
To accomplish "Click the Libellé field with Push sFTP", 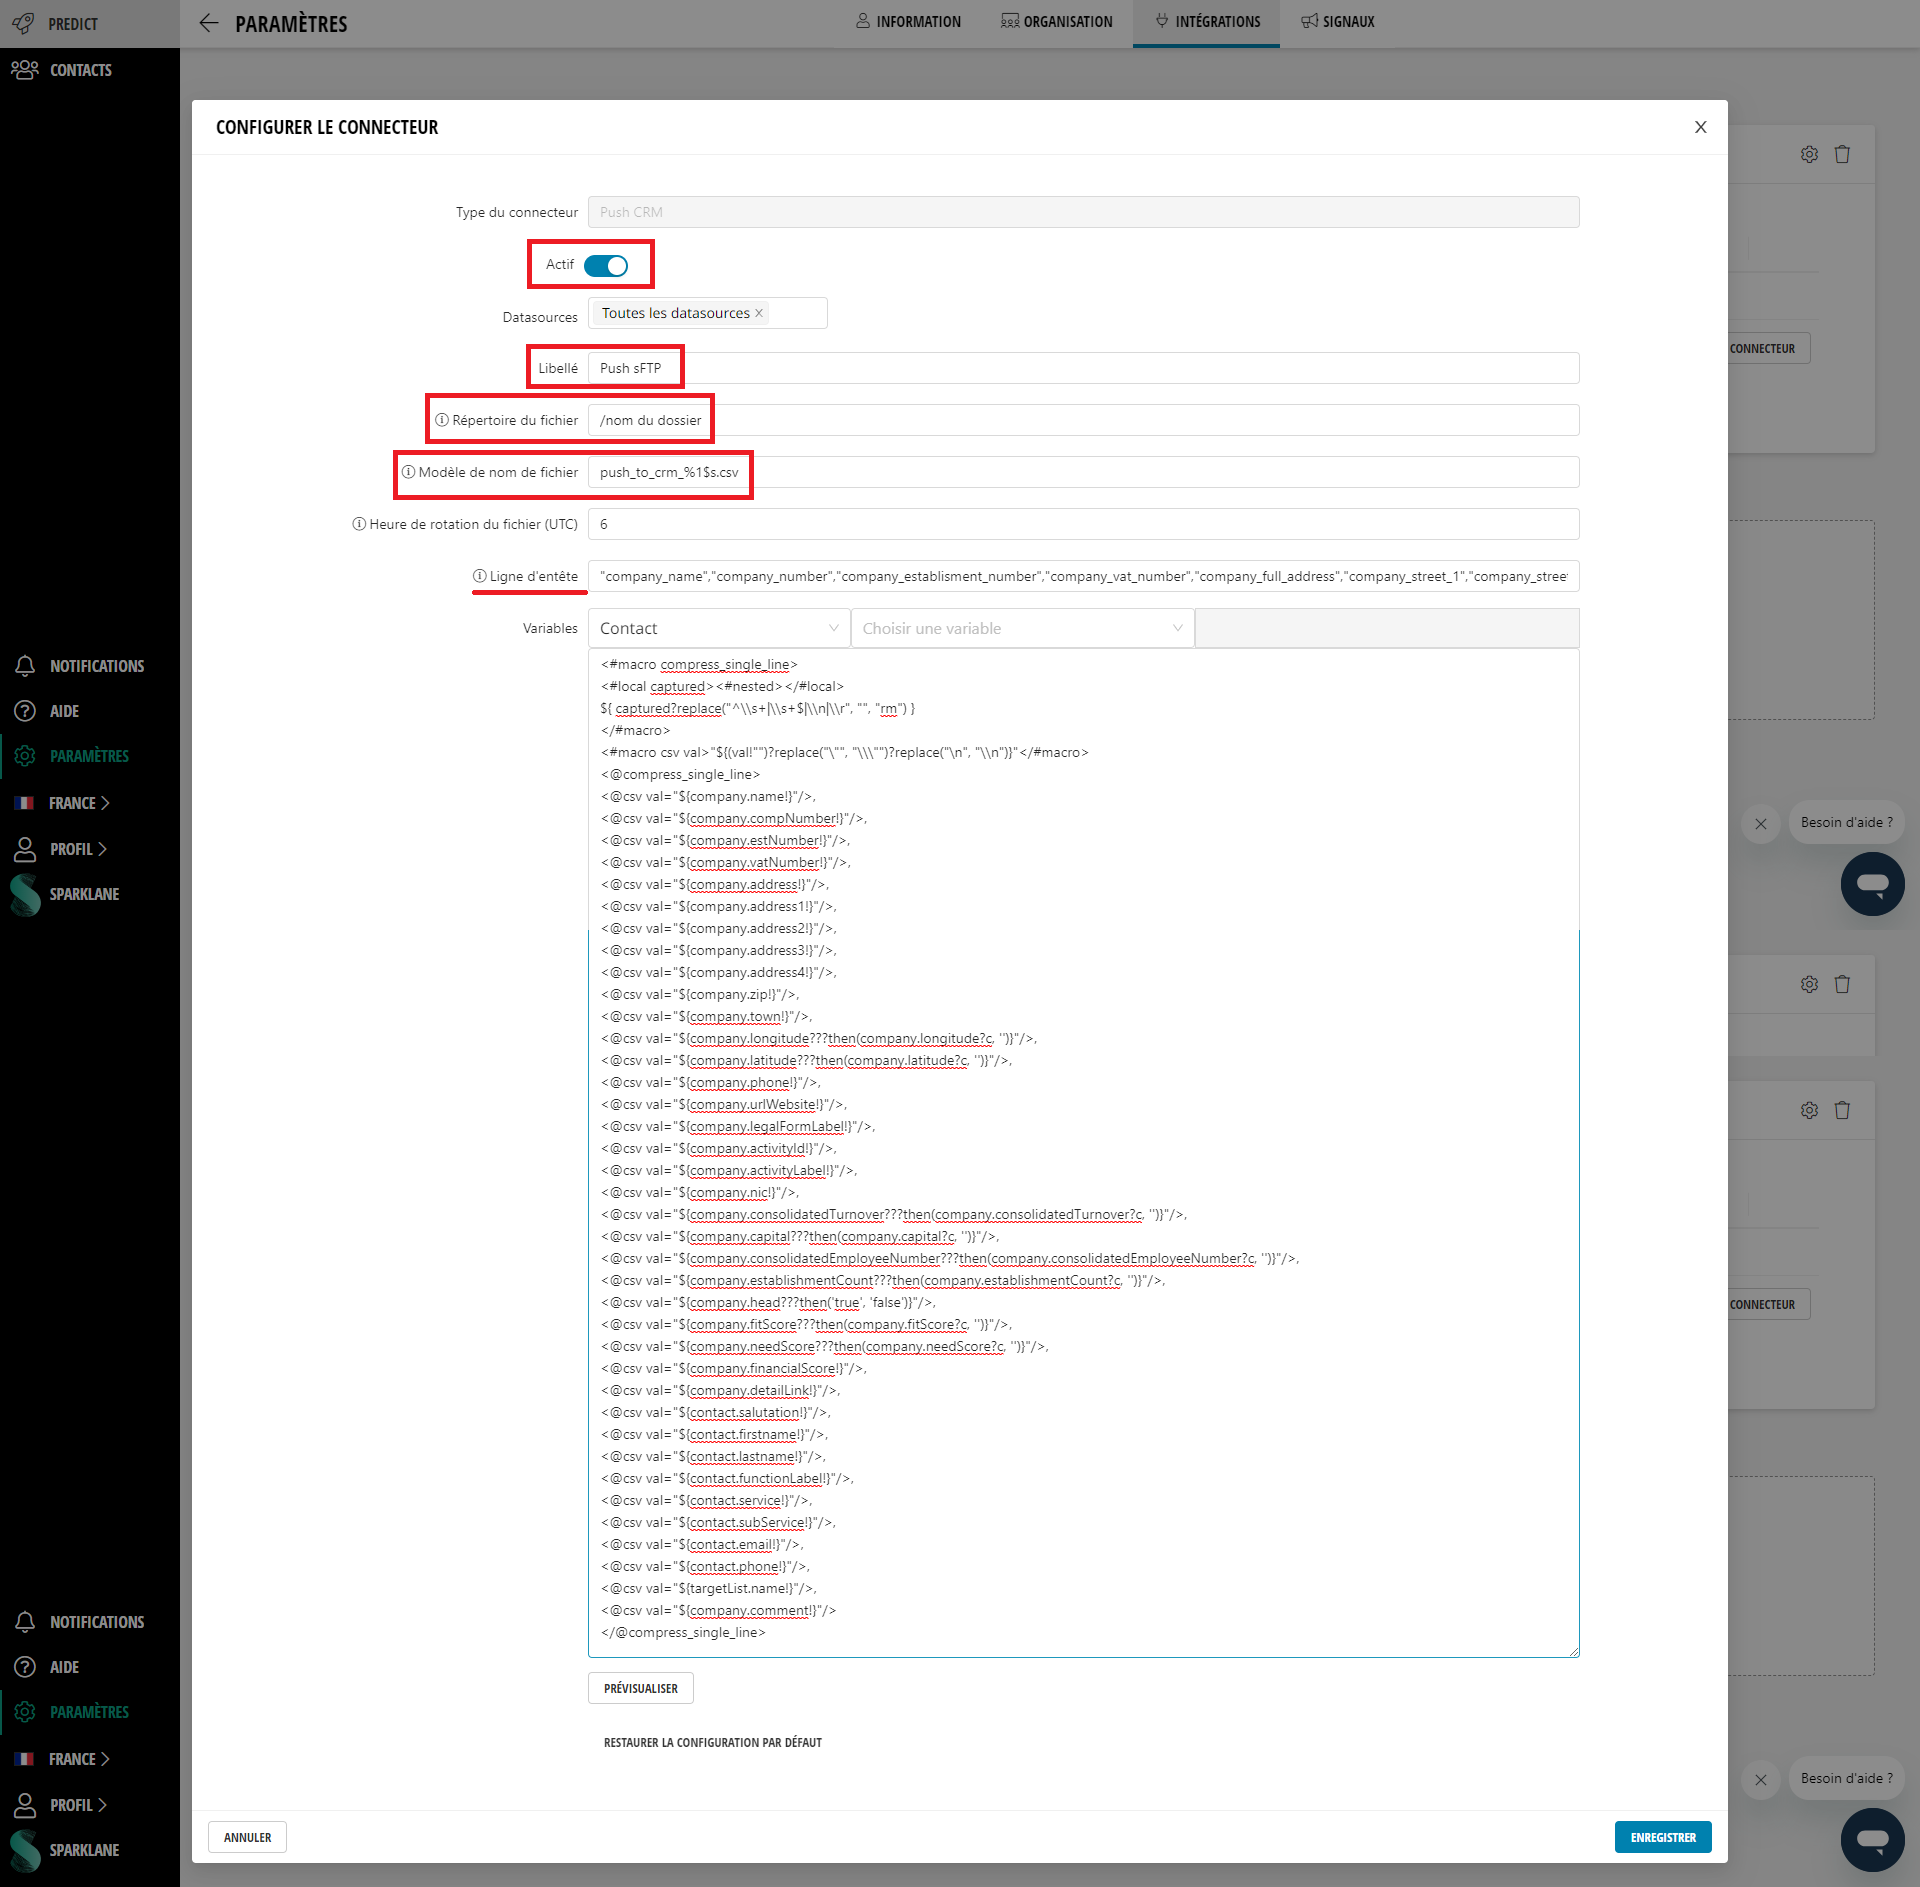I will click(x=1083, y=368).
